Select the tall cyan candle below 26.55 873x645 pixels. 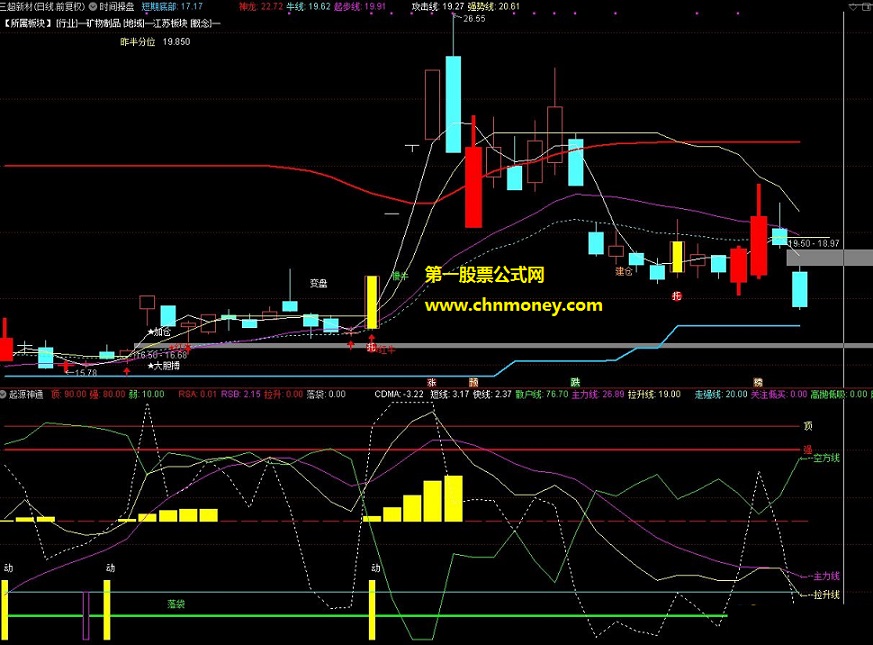click(x=453, y=104)
